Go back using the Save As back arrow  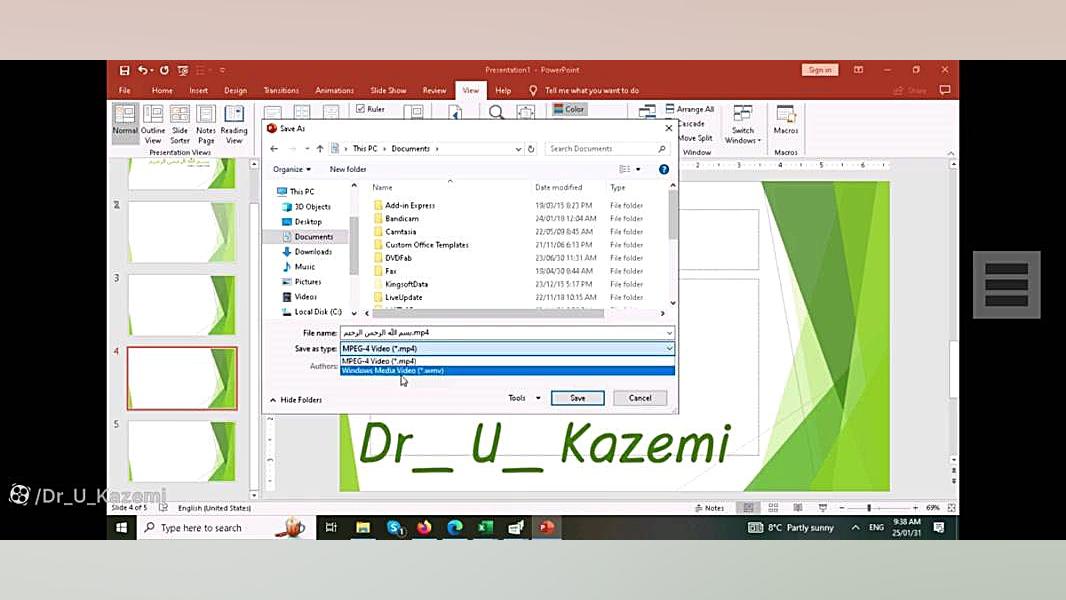pyautogui.click(x=274, y=149)
